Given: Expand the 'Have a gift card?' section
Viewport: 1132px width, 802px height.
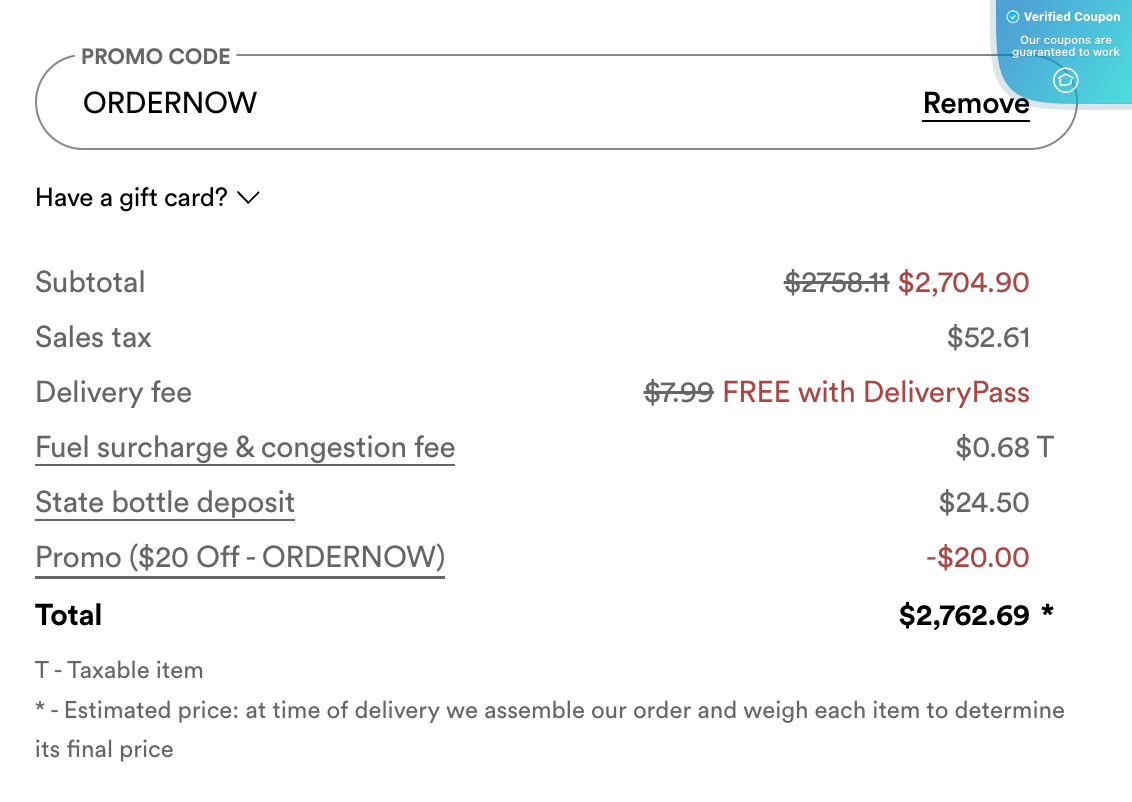Looking at the screenshot, I should pos(130,197).
